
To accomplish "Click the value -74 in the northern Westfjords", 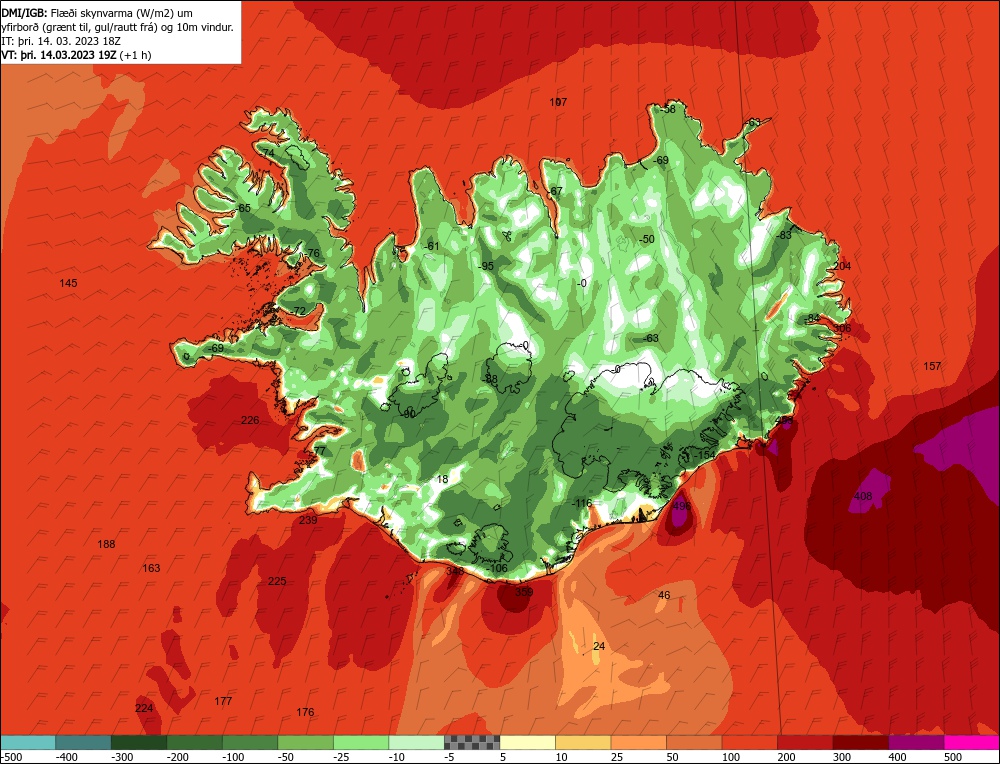I will (x=267, y=153).
